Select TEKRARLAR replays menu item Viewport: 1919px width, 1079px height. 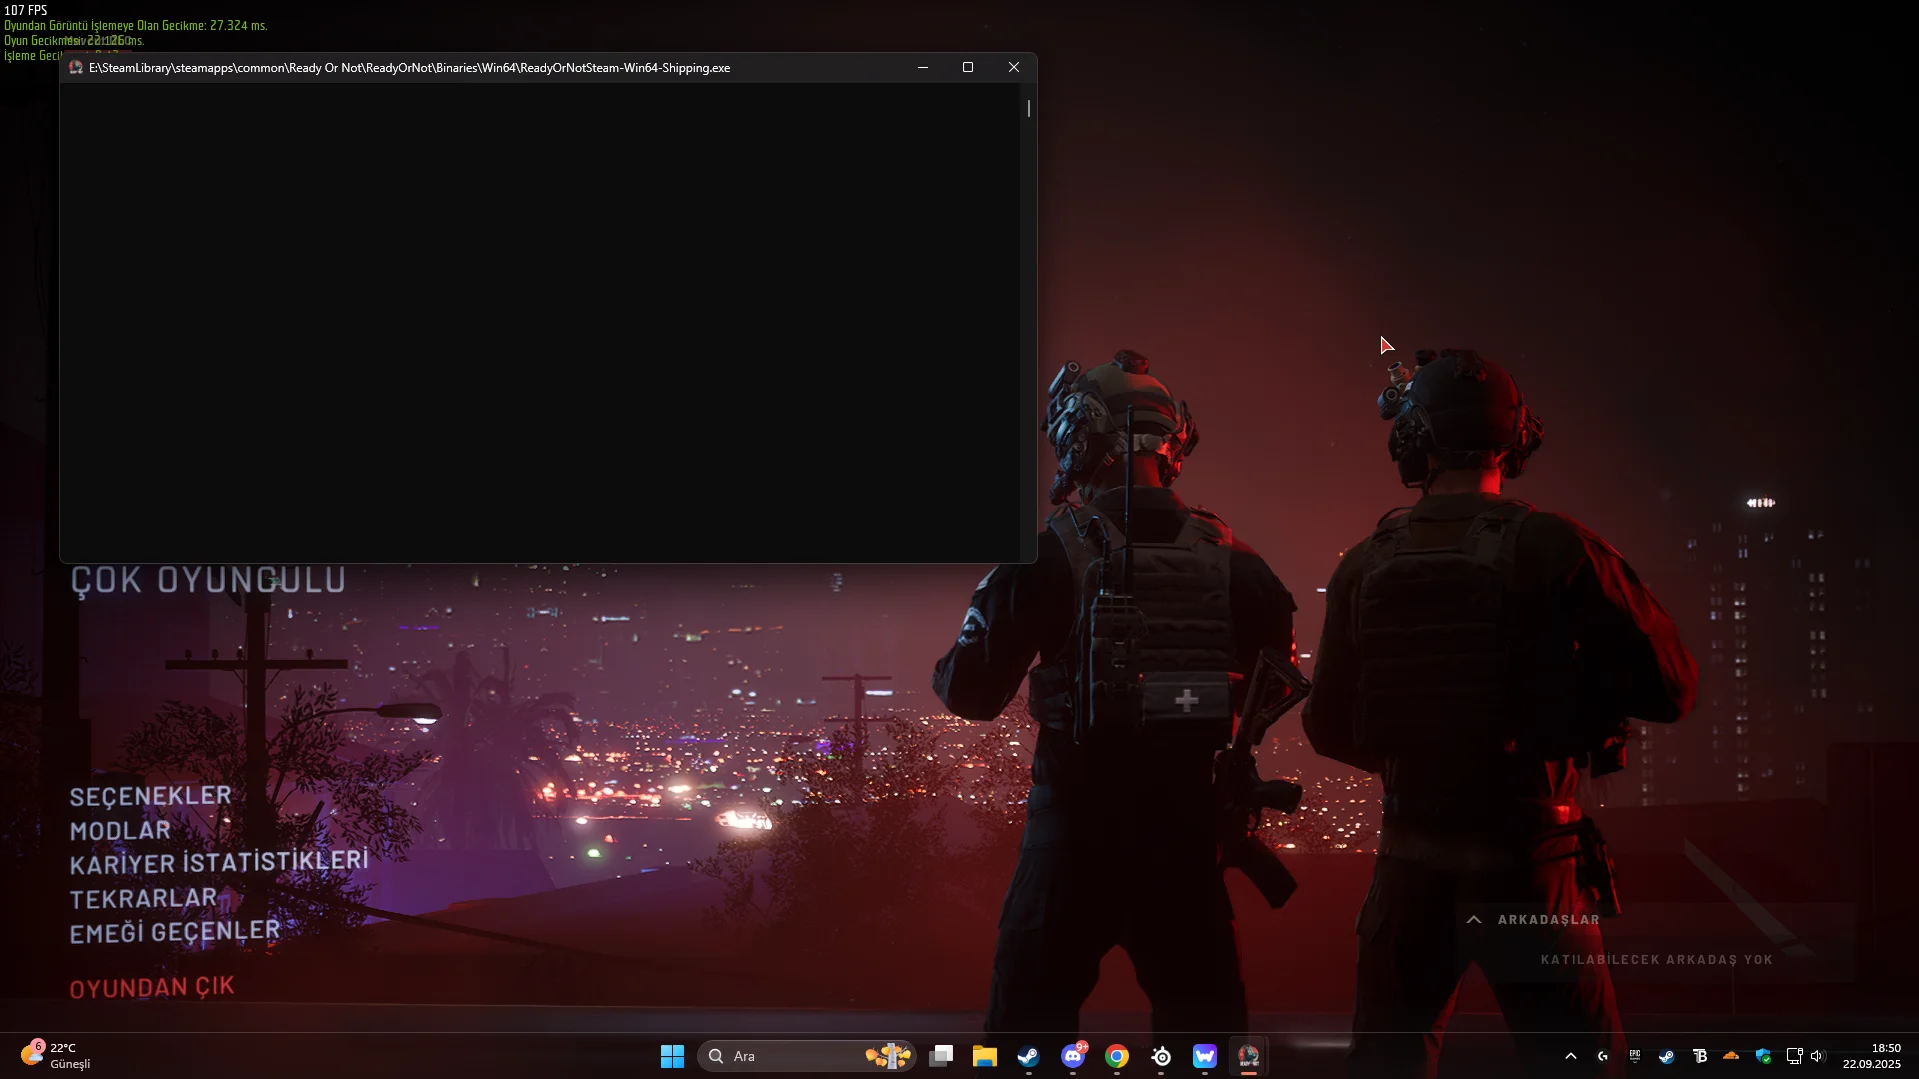[143, 898]
